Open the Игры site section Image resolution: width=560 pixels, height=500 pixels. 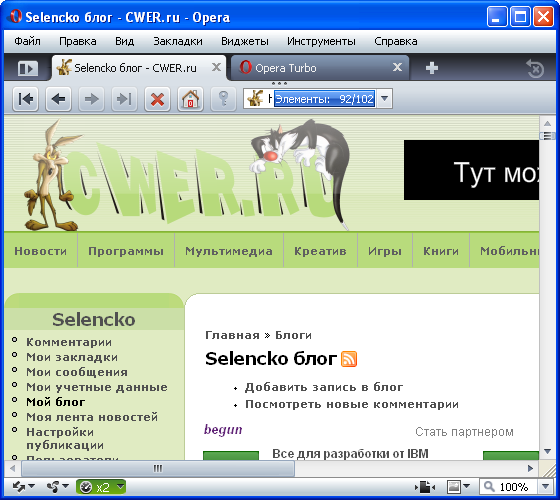tap(385, 251)
